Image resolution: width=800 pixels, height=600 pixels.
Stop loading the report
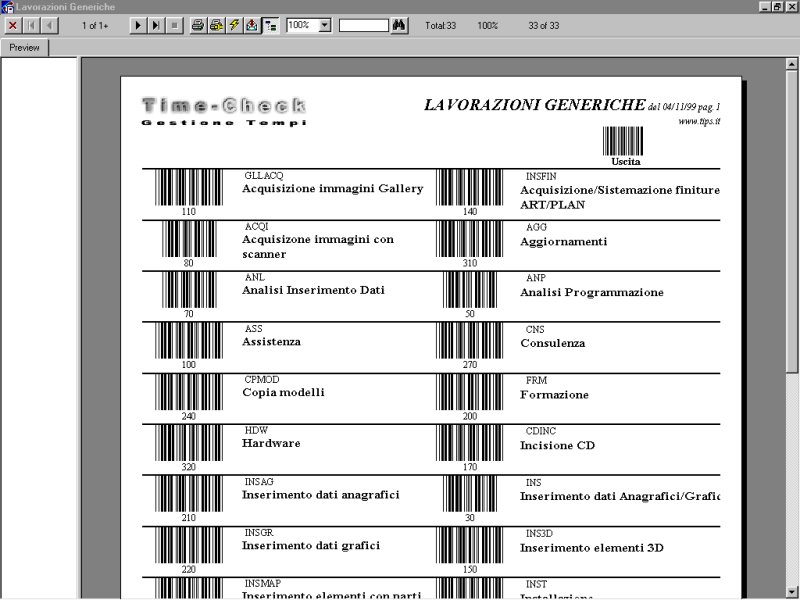click(174, 26)
